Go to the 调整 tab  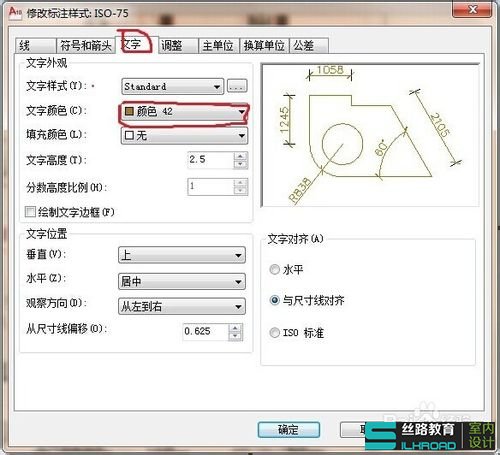[x=178, y=45]
